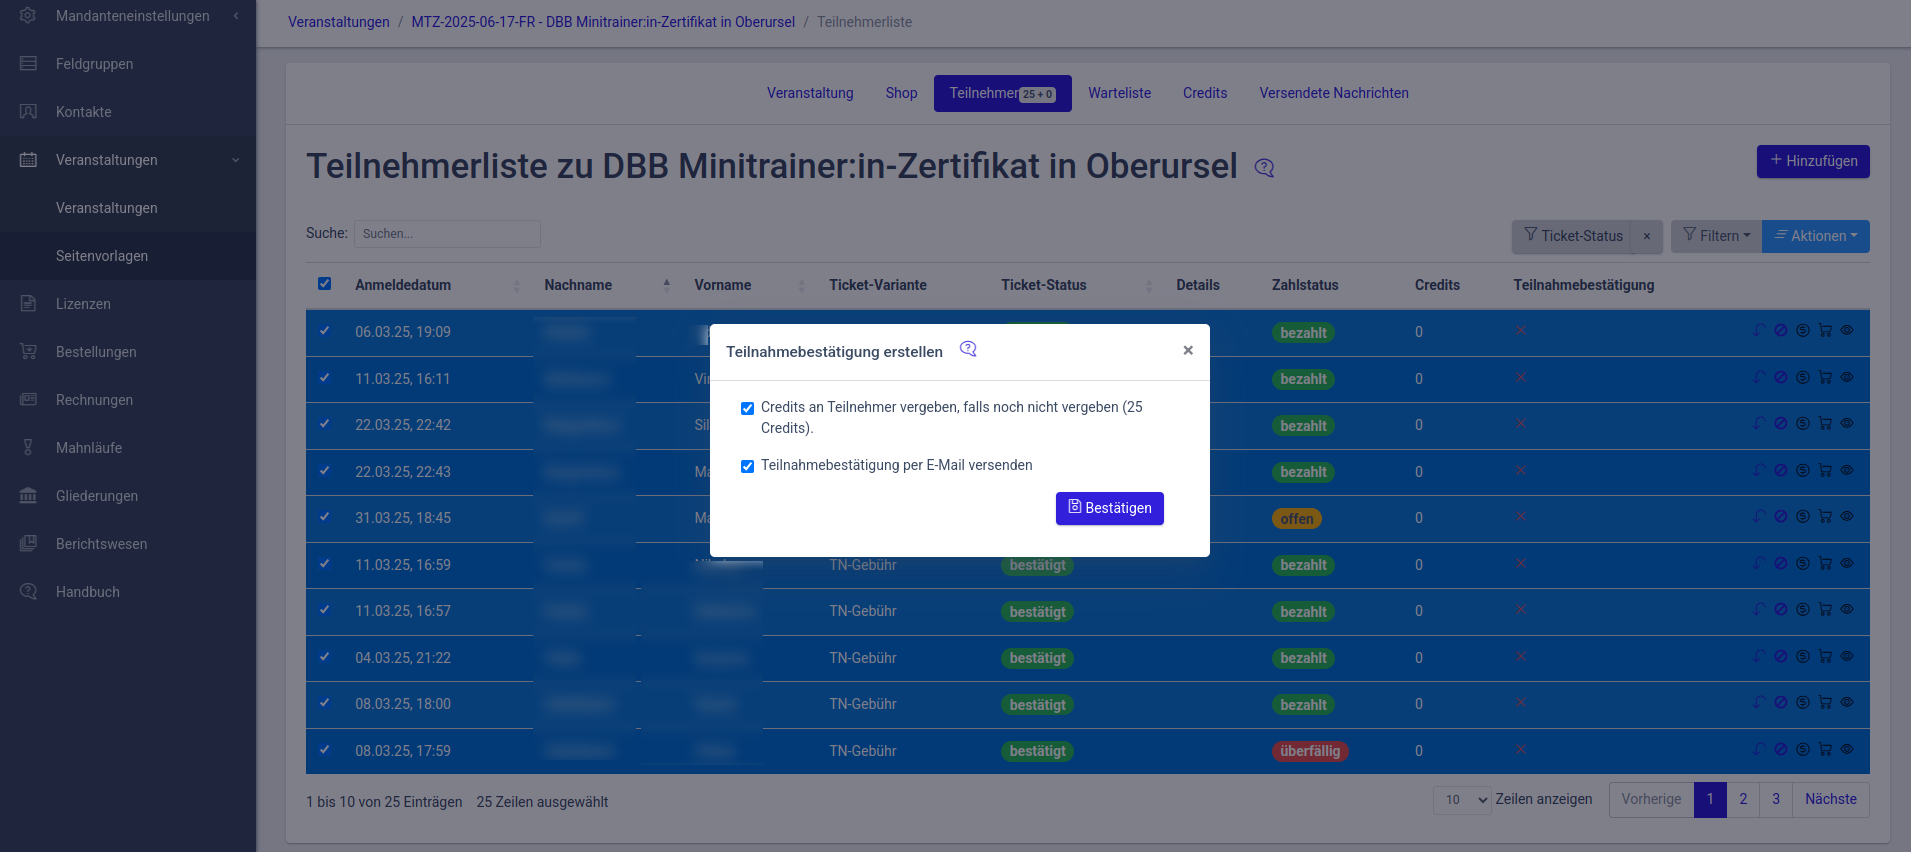Click the payment coin icon in the last row
Image resolution: width=1911 pixels, height=852 pixels.
[x=1803, y=749]
